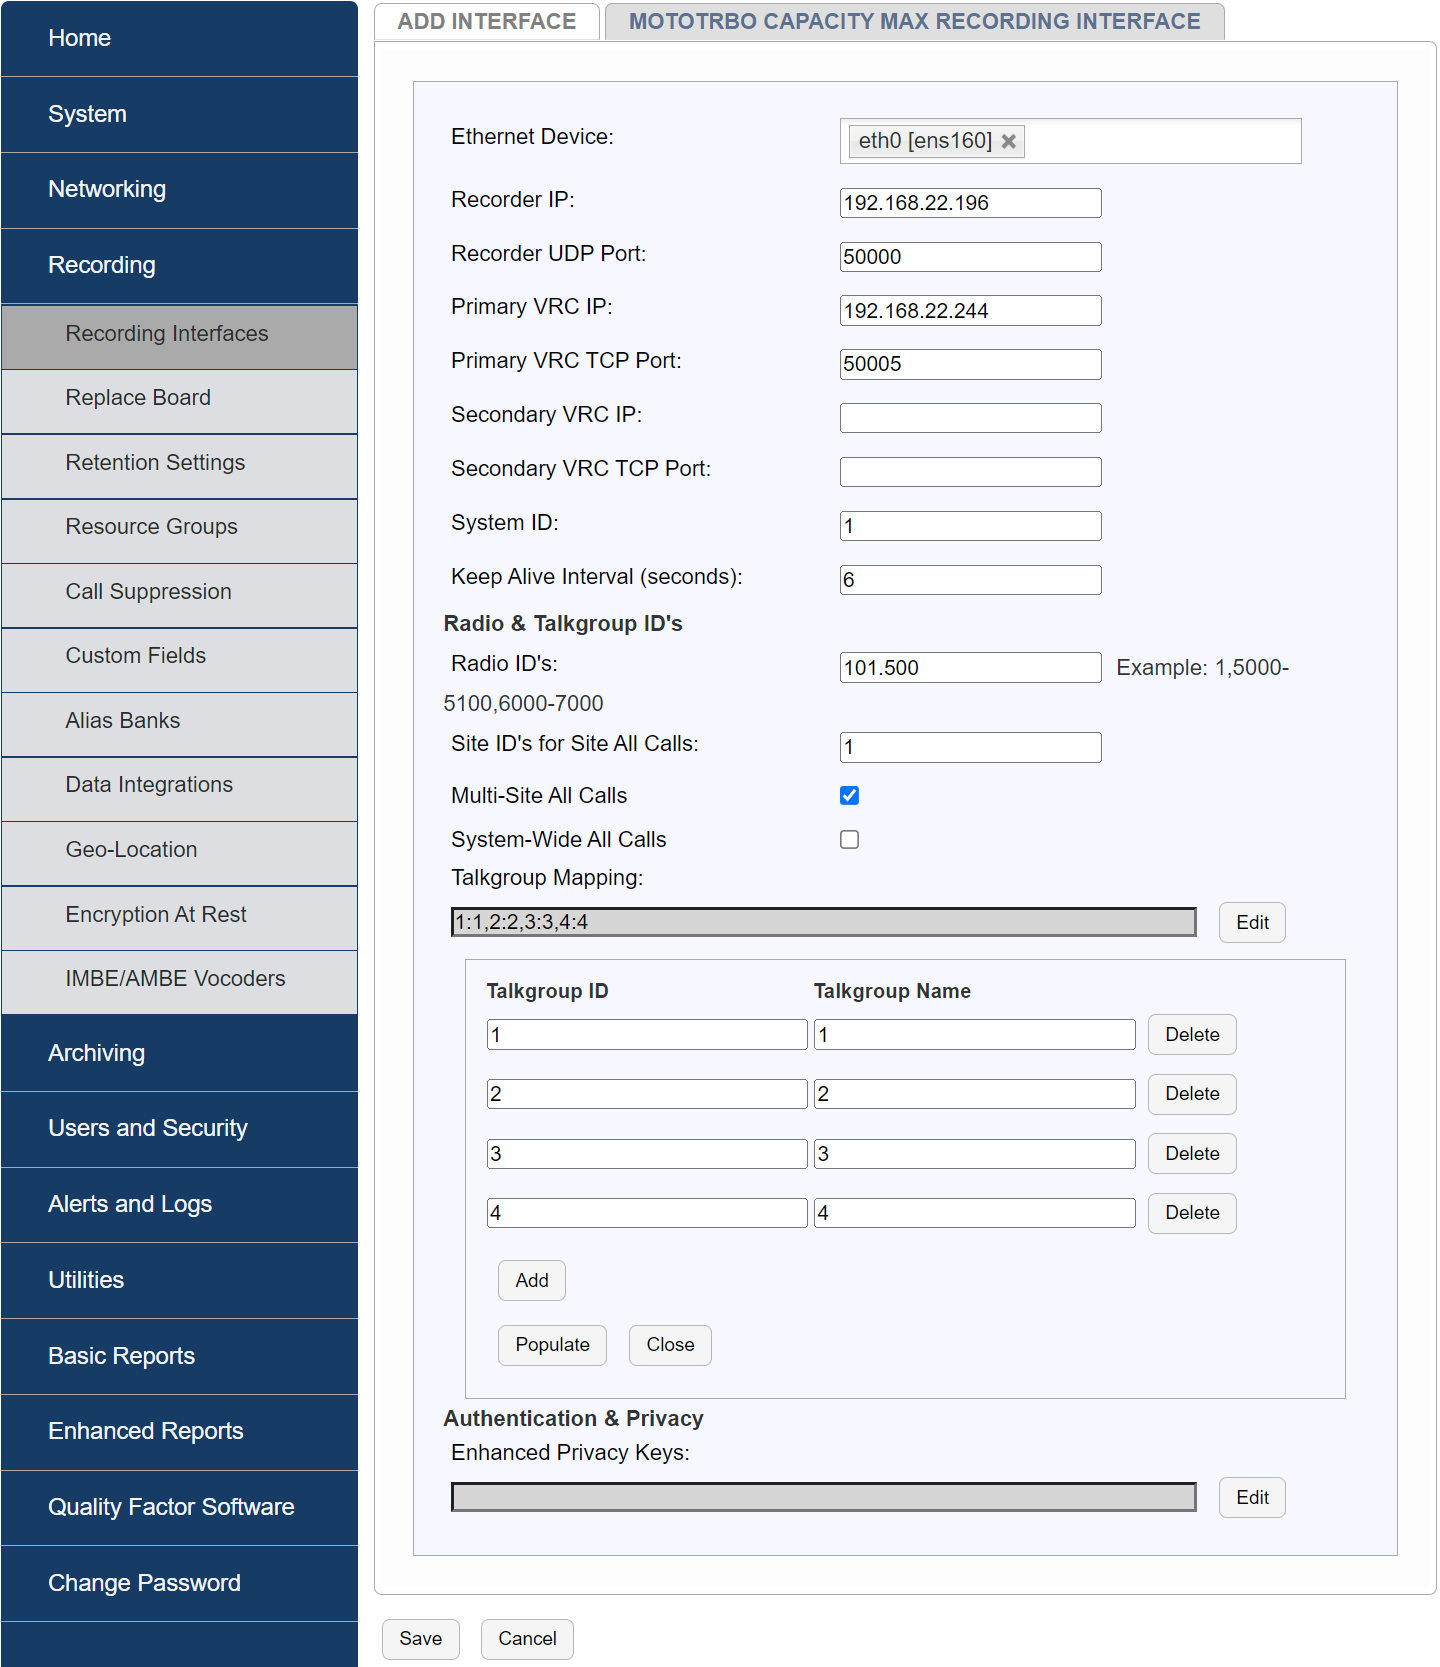Focus the Radio ID's input field
Screen dimensions: 1440x1667
click(971, 668)
